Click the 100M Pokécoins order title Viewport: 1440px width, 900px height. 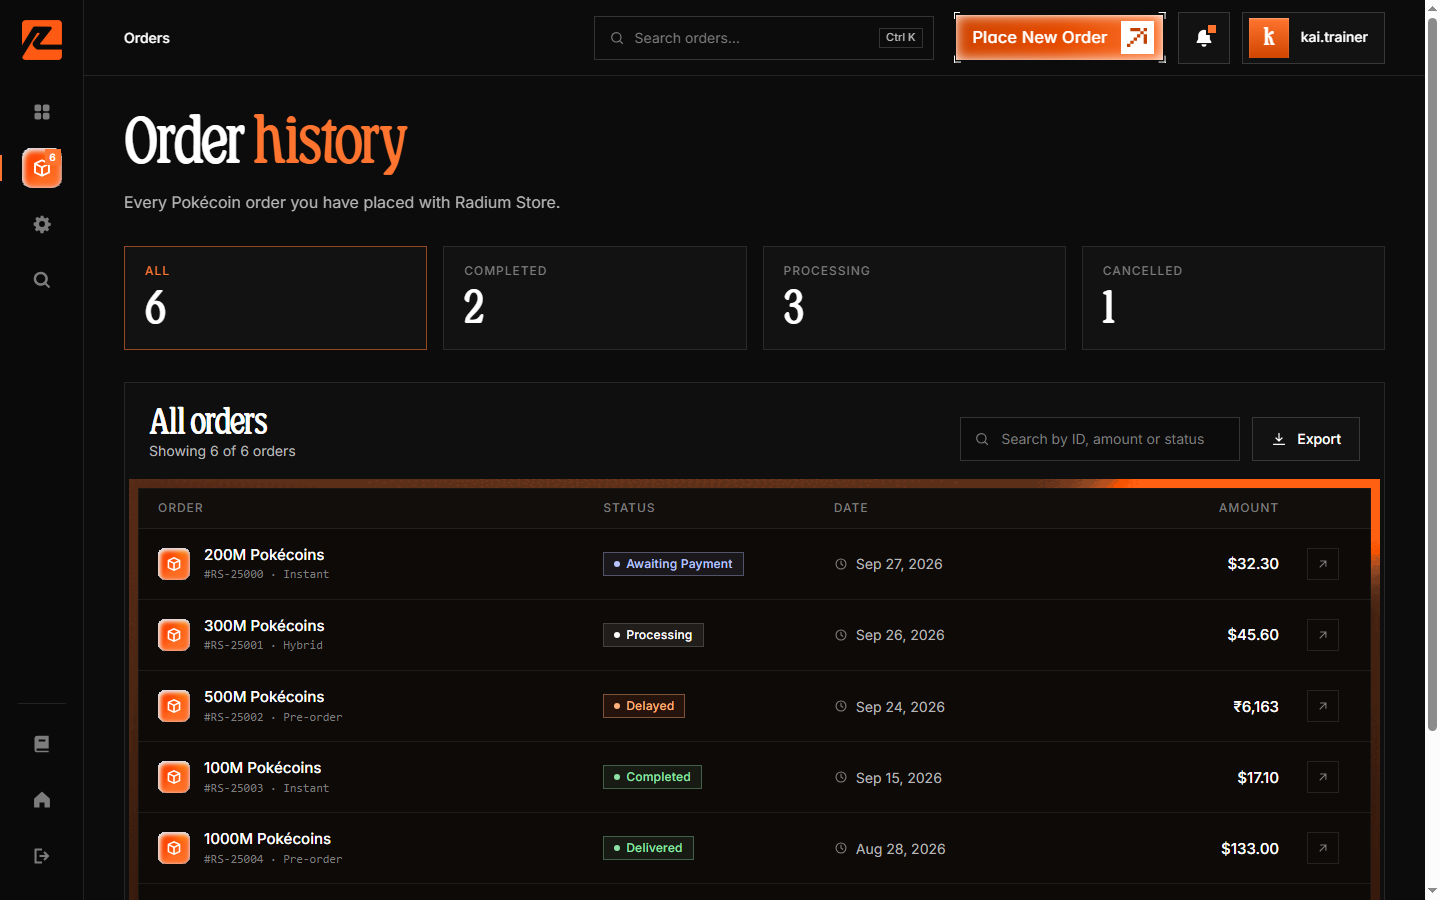263,768
